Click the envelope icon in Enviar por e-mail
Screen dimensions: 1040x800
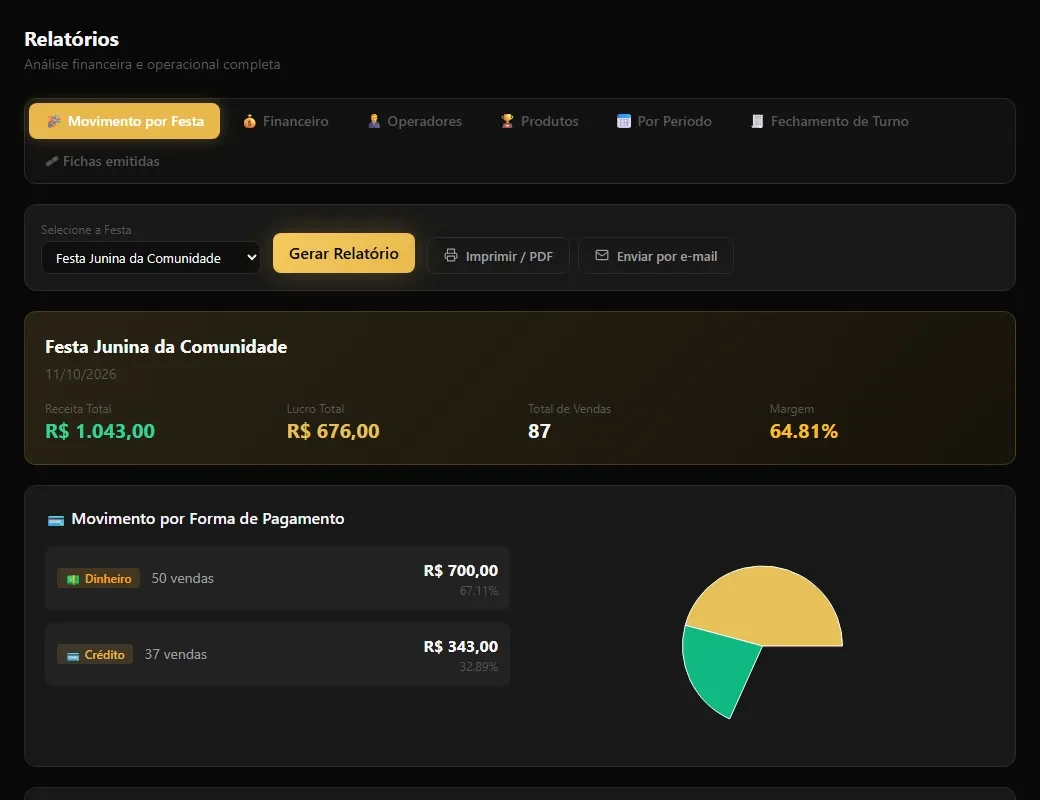point(602,255)
